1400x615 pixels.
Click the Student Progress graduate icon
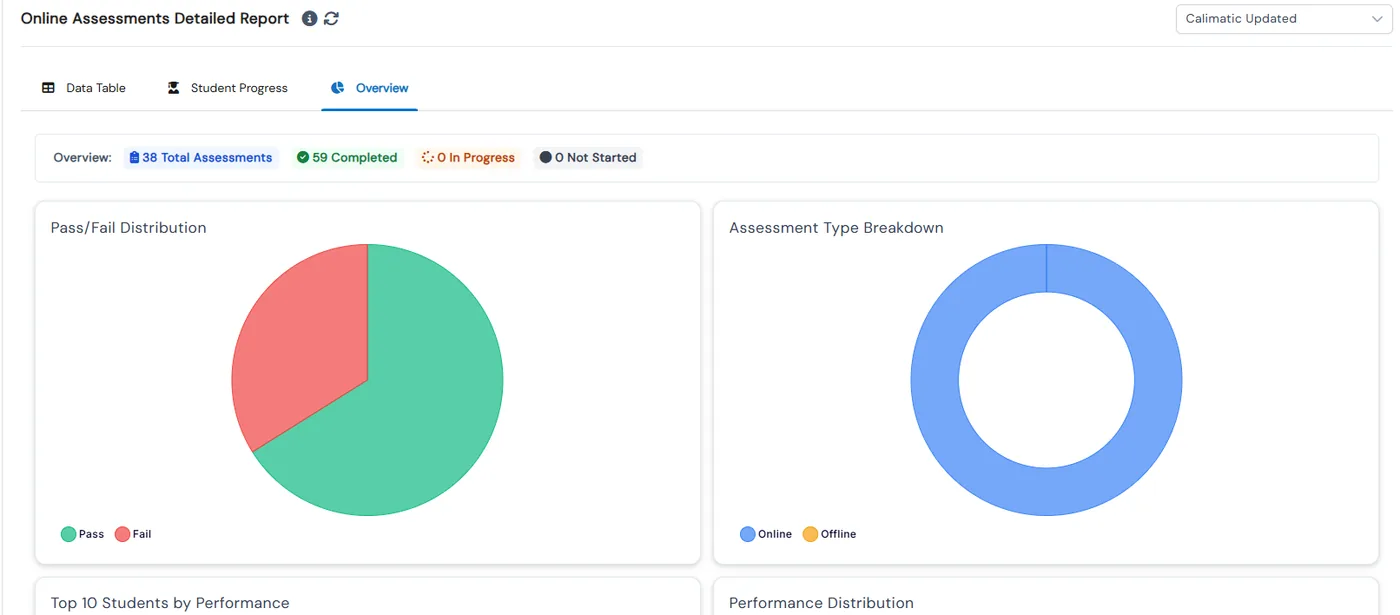pyautogui.click(x=173, y=88)
